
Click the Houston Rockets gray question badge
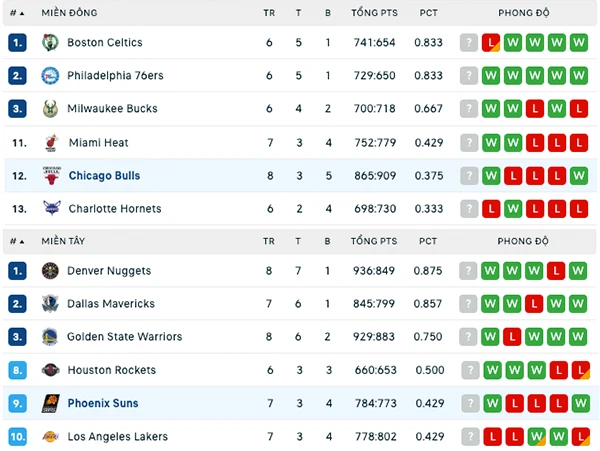(x=470, y=370)
